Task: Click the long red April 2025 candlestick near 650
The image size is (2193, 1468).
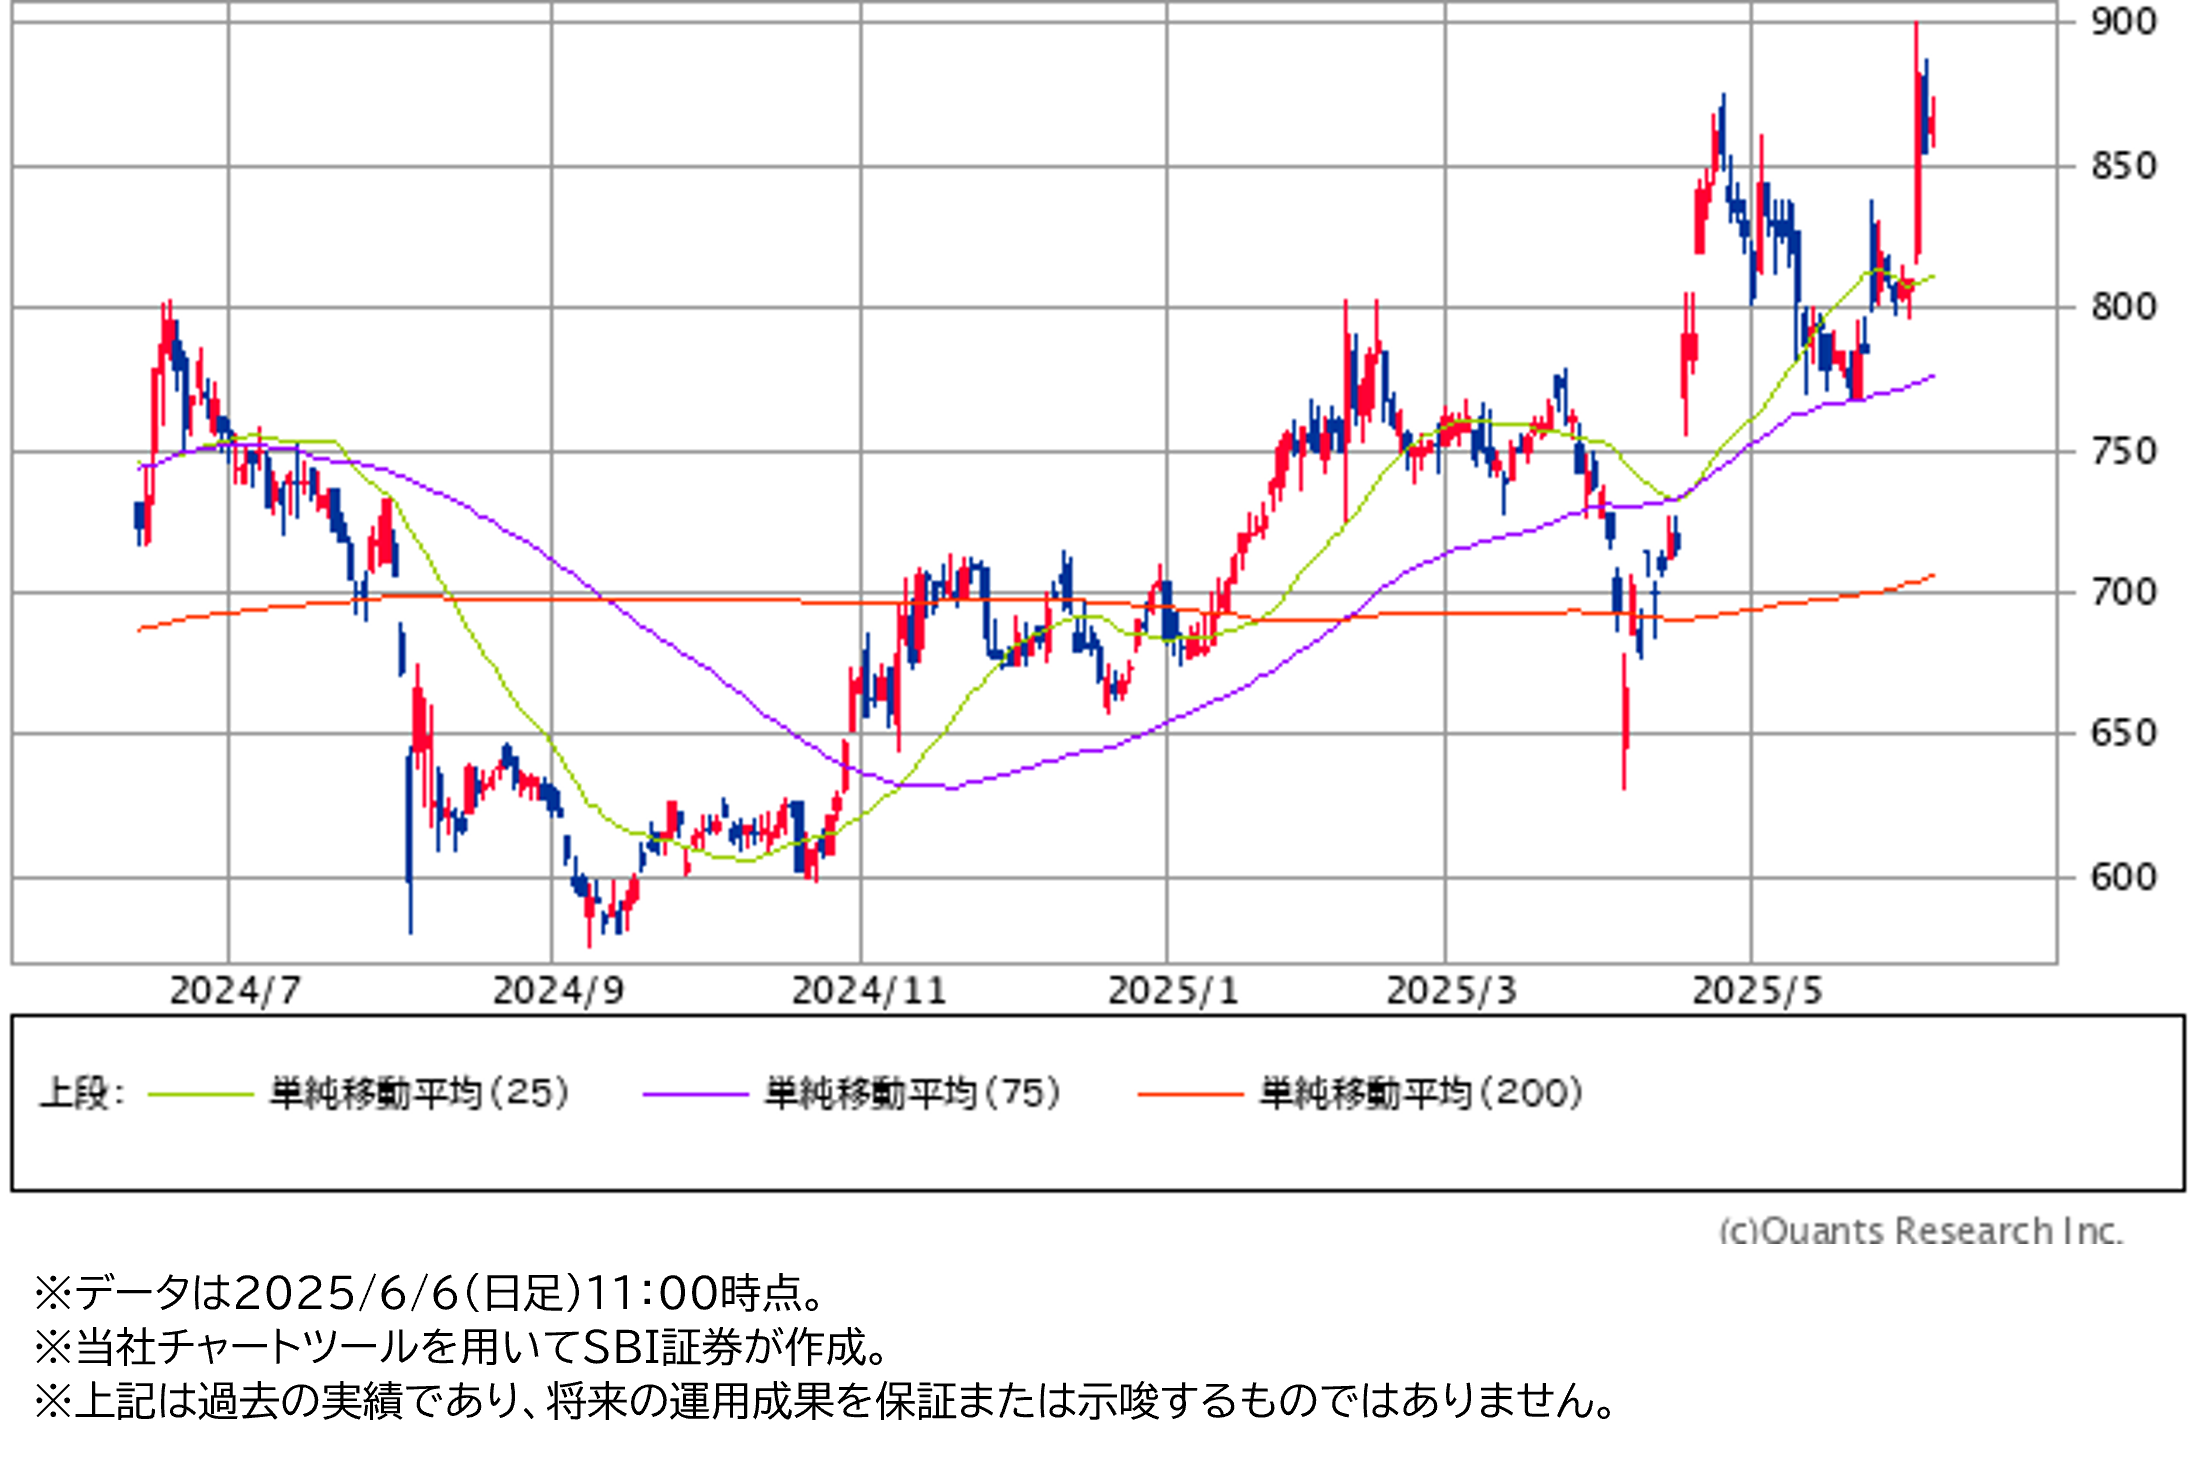Action: [x=1625, y=720]
